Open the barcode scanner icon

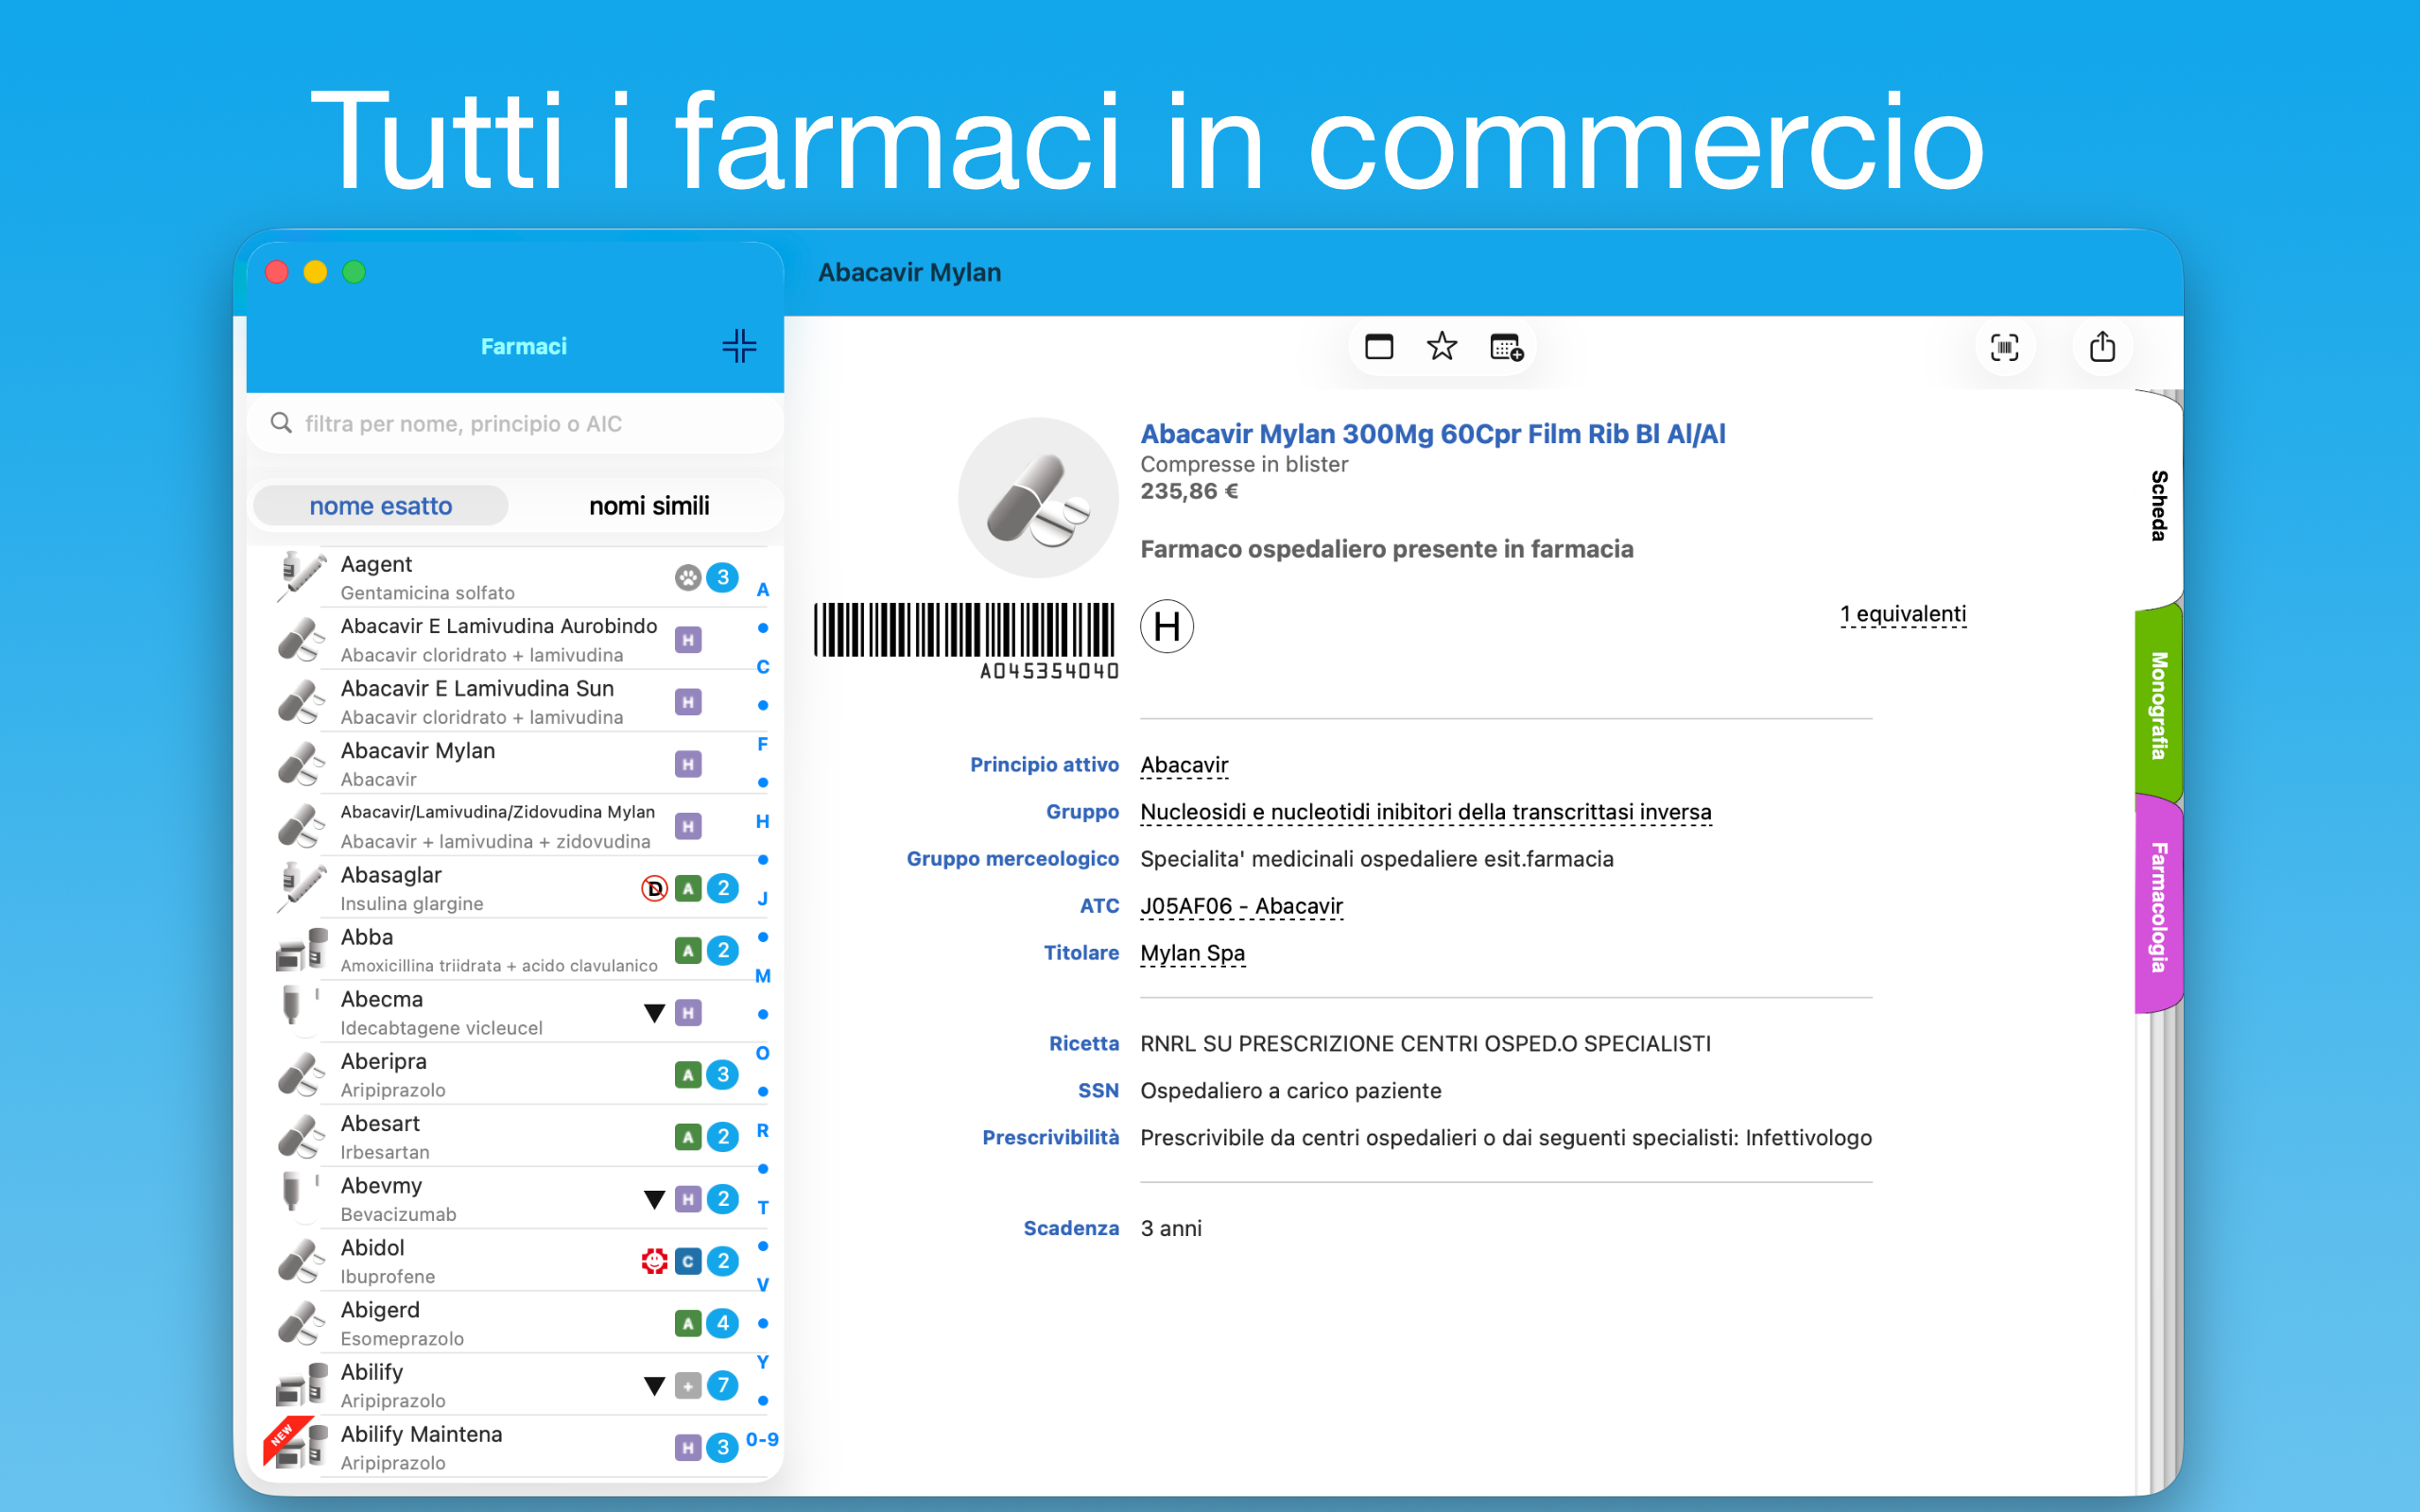[2004, 347]
